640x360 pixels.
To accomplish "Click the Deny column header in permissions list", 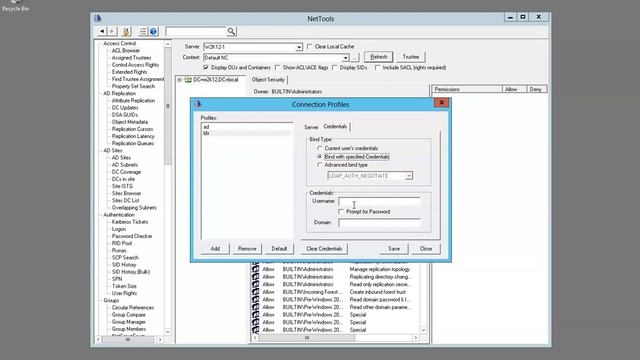I will point(537,89).
